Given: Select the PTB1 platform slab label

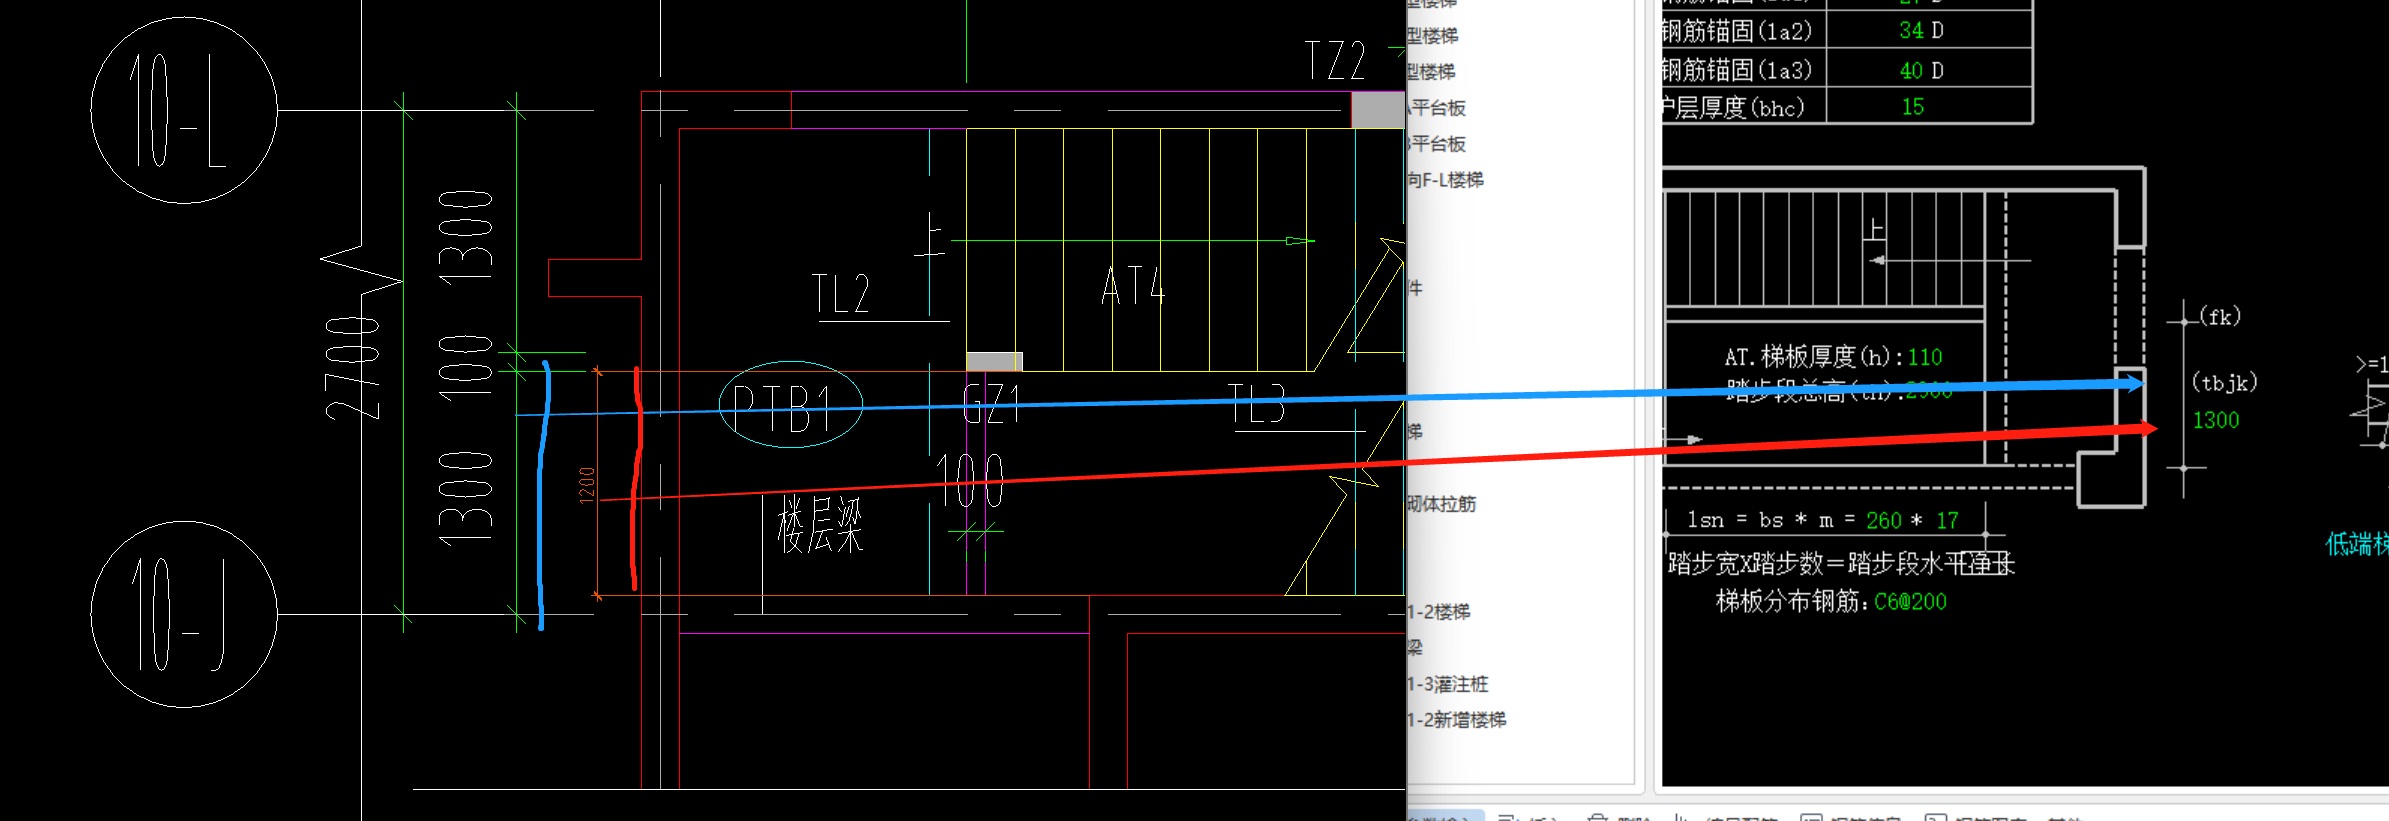Looking at the screenshot, I should (783, 409).
